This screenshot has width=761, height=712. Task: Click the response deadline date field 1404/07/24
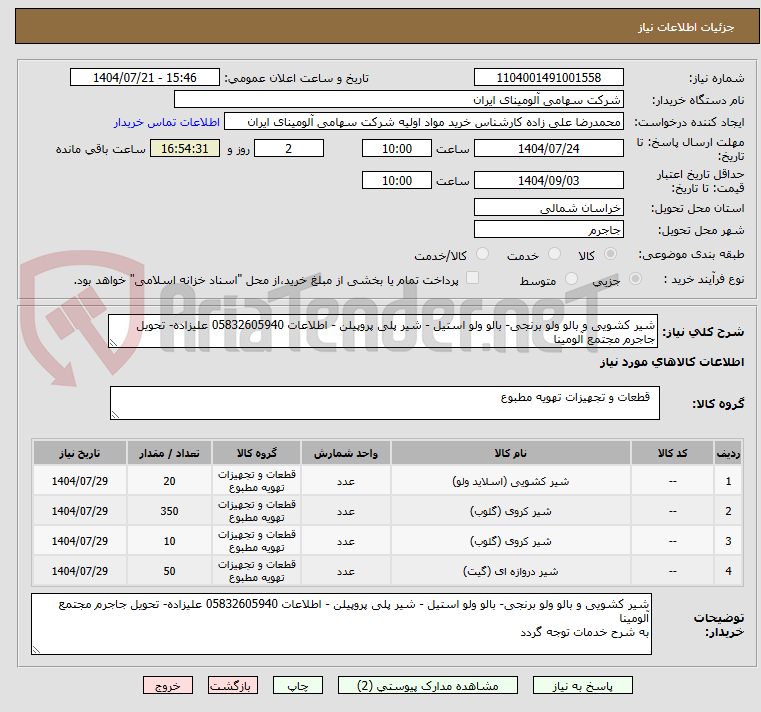pyautogui.click(x=548, y=148)
